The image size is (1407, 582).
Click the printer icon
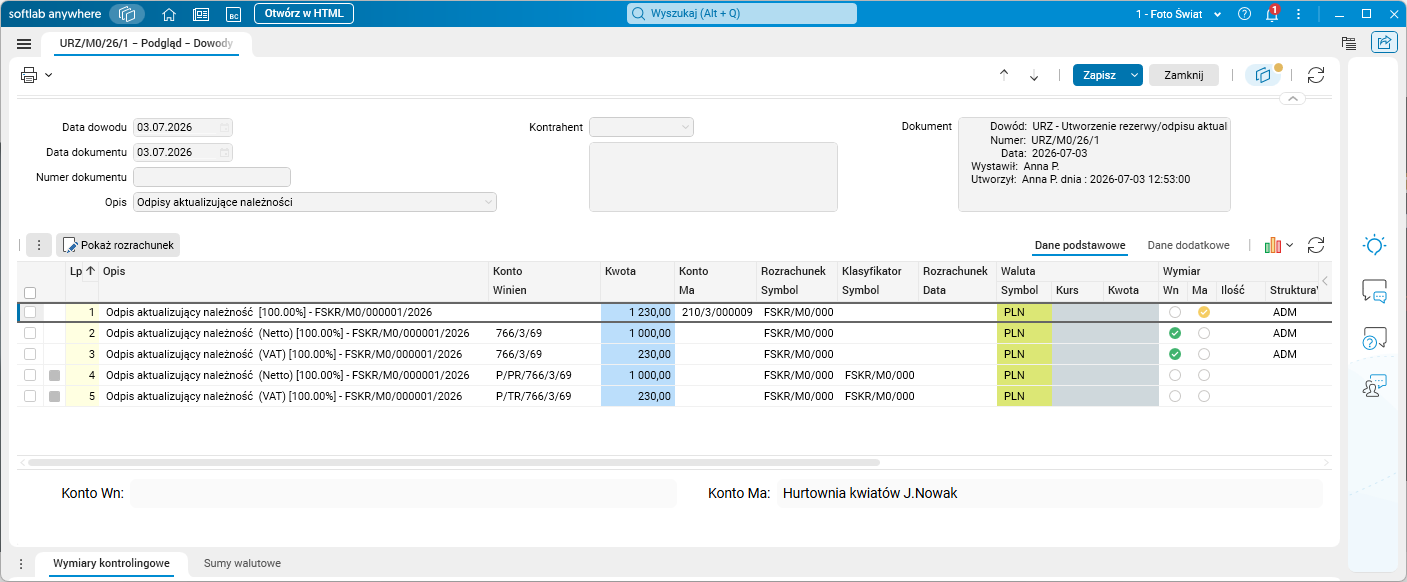click(29, 75)
